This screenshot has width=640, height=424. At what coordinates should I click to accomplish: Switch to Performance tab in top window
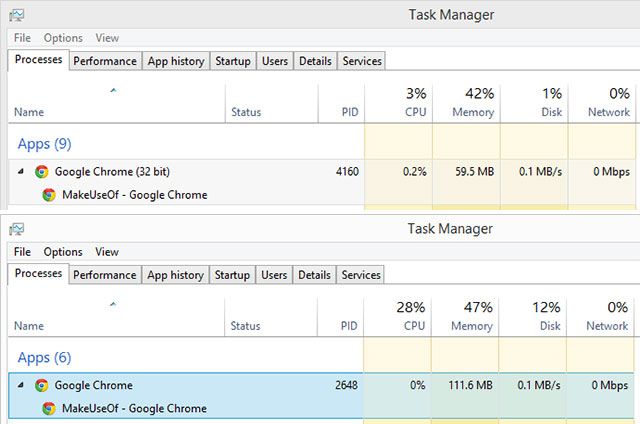tap(105, 61)
